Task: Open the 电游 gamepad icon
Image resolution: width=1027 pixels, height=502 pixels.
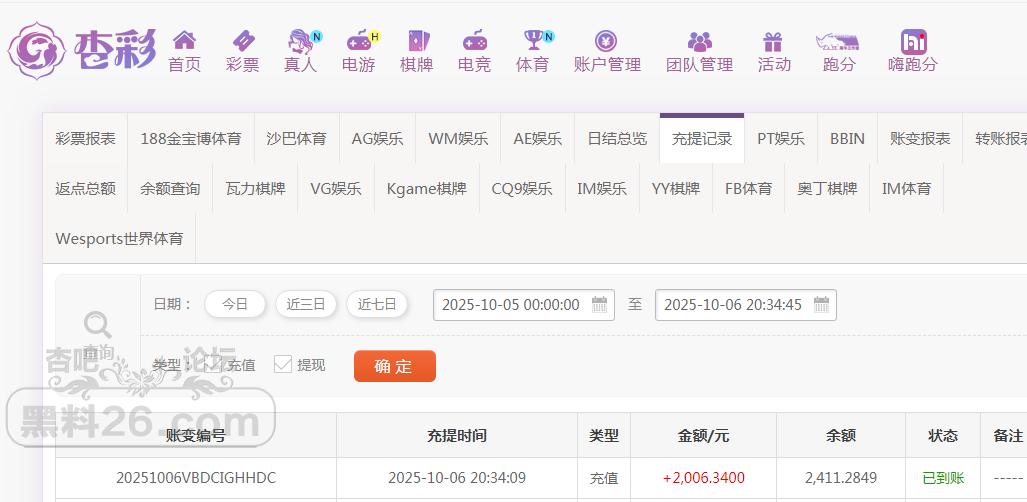Action: tap(358, 41)
